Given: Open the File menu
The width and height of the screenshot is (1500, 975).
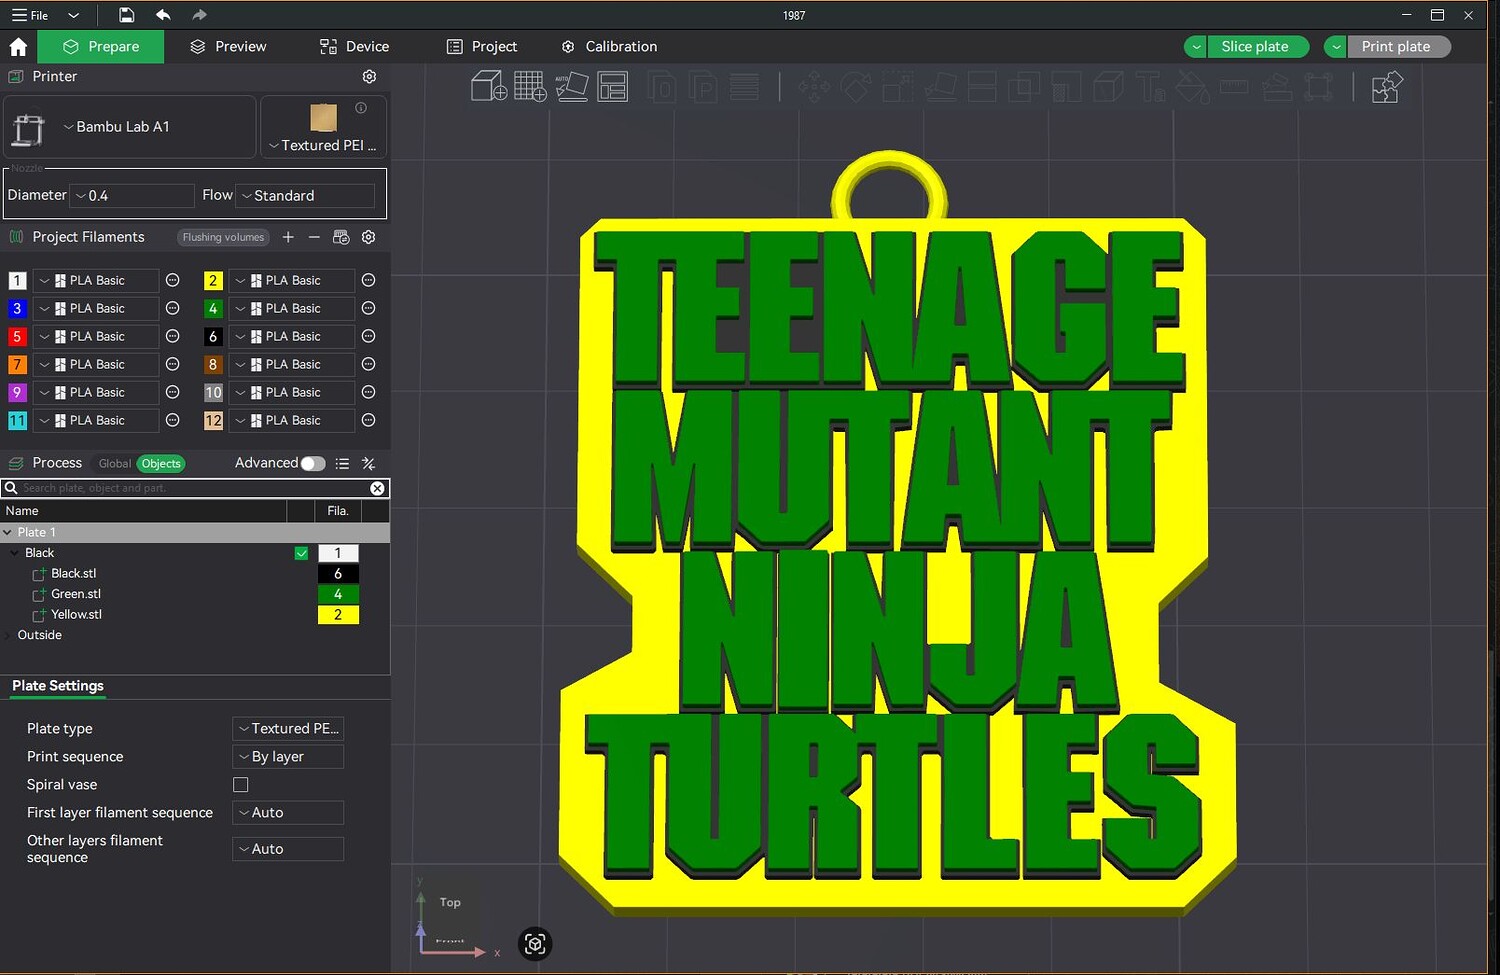Looking at the screenshot, I should point(30,15).
